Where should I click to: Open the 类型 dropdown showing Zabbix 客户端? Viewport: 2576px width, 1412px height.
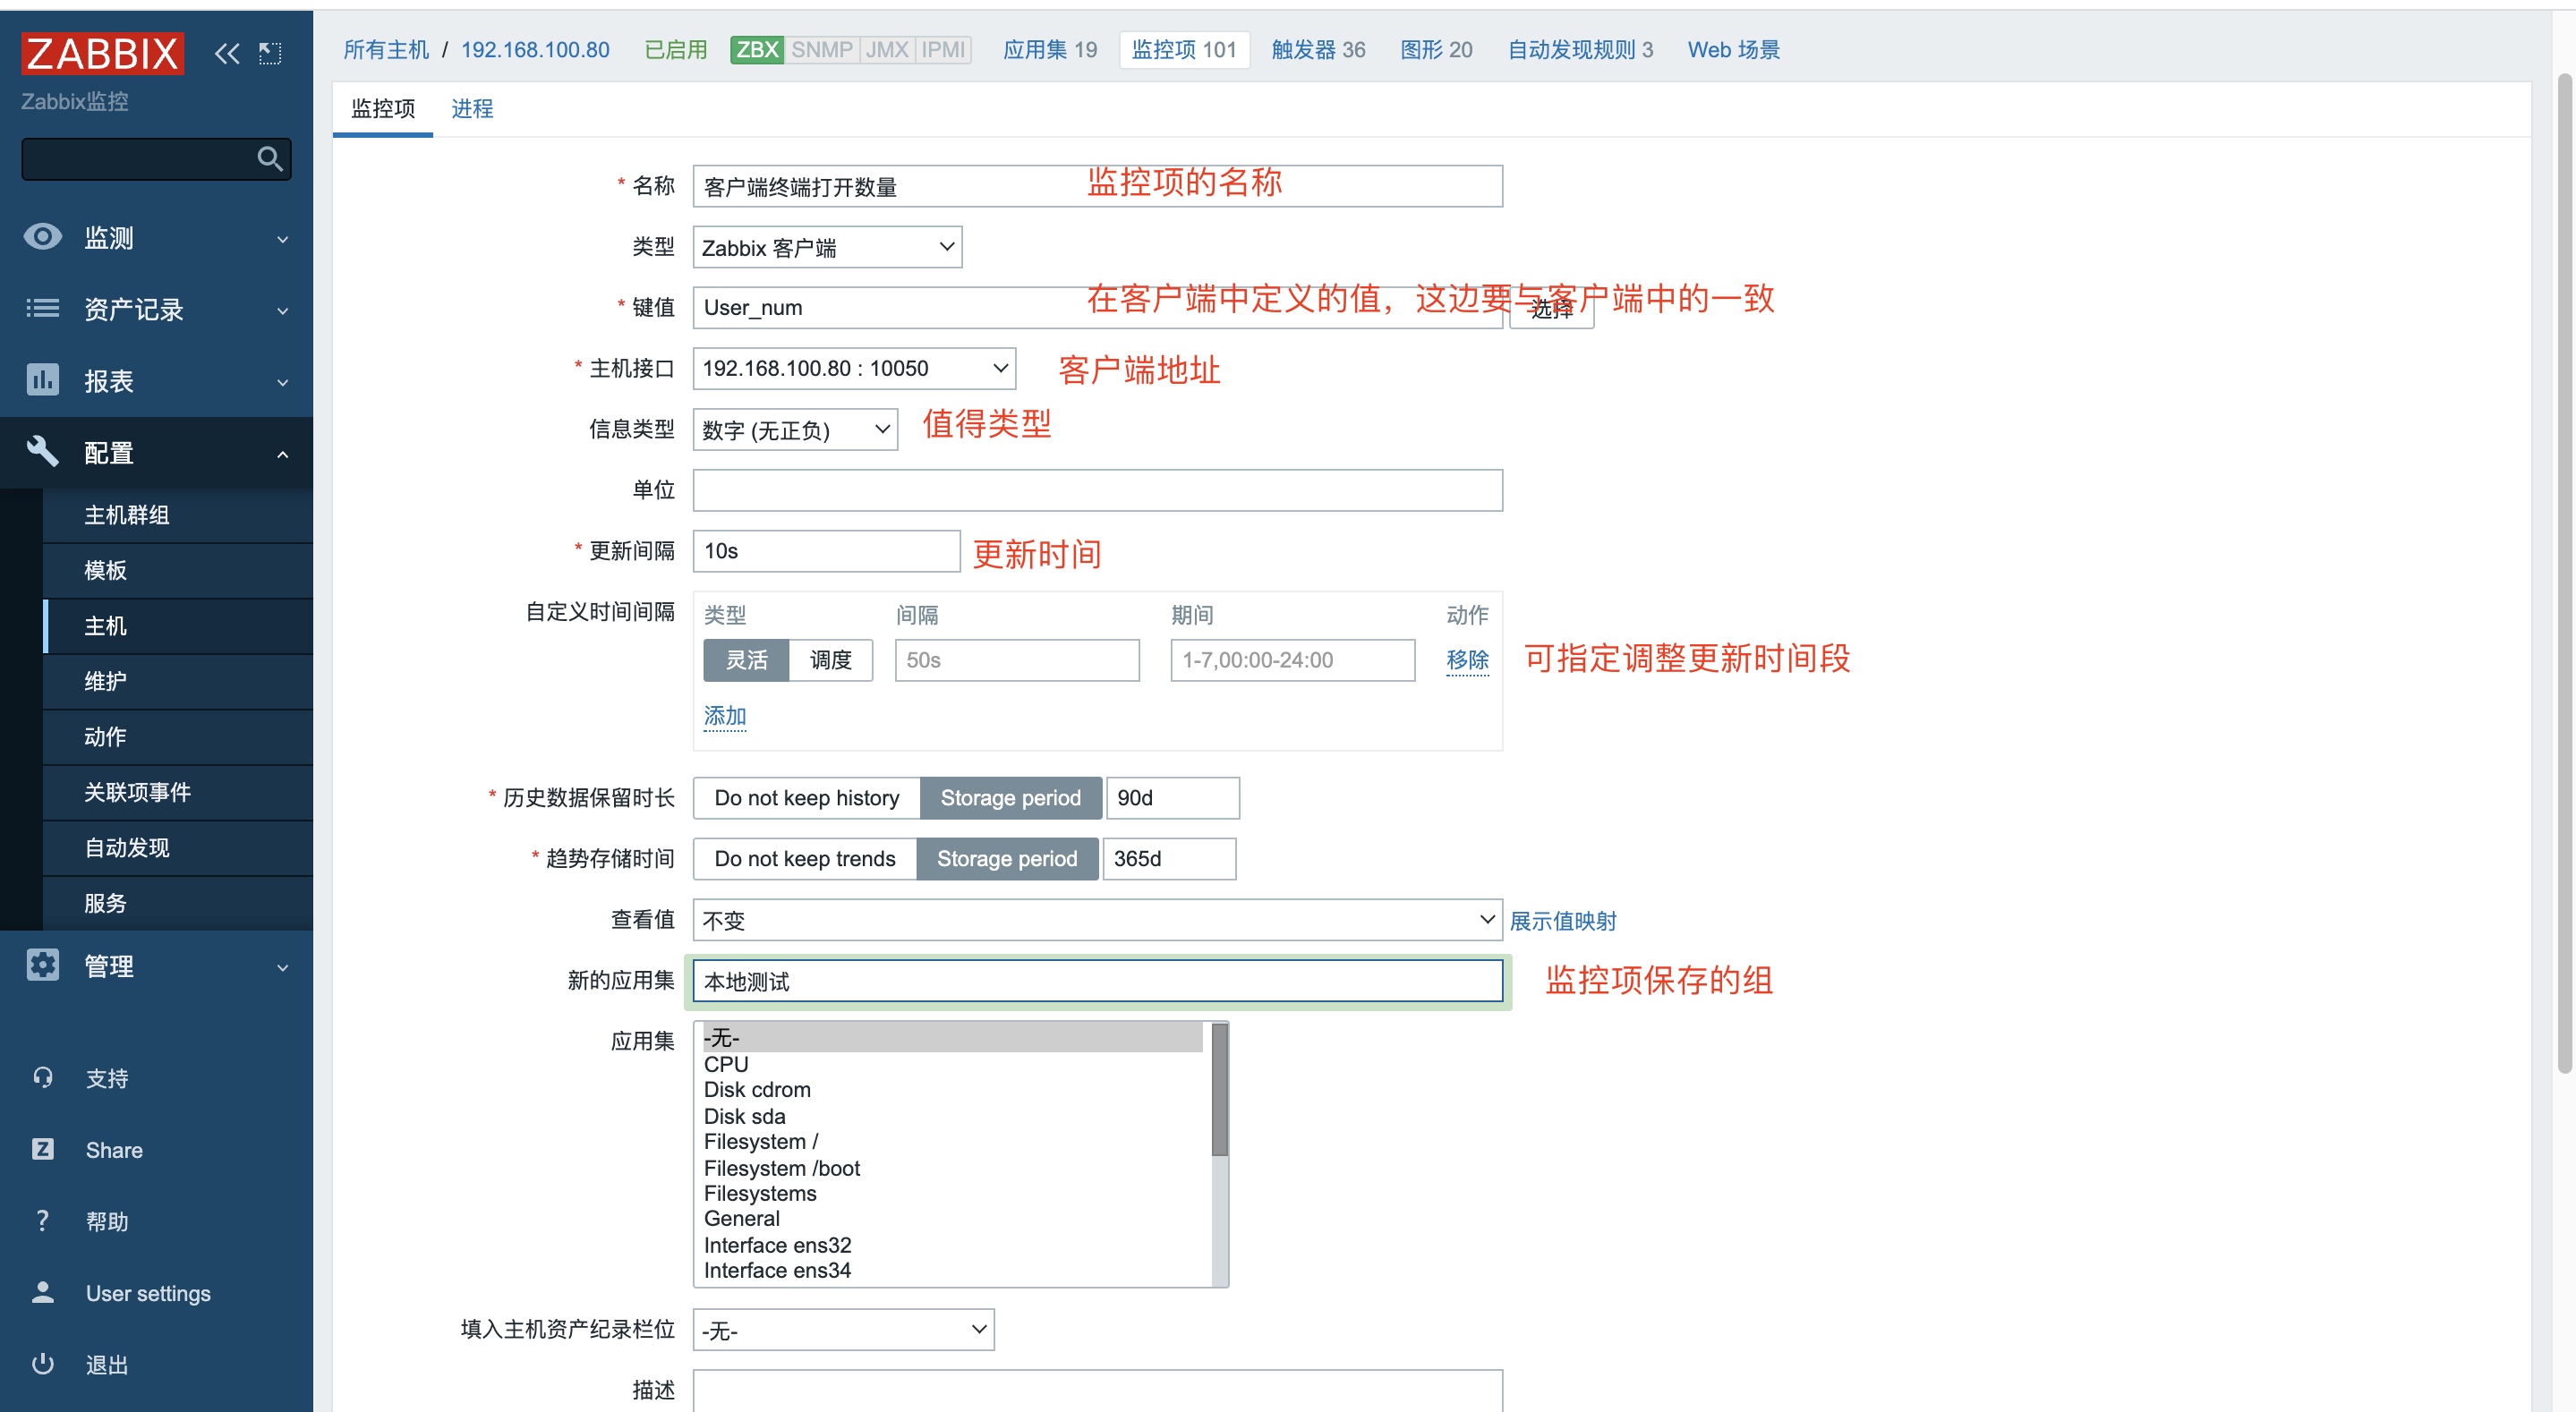[826, 247]
